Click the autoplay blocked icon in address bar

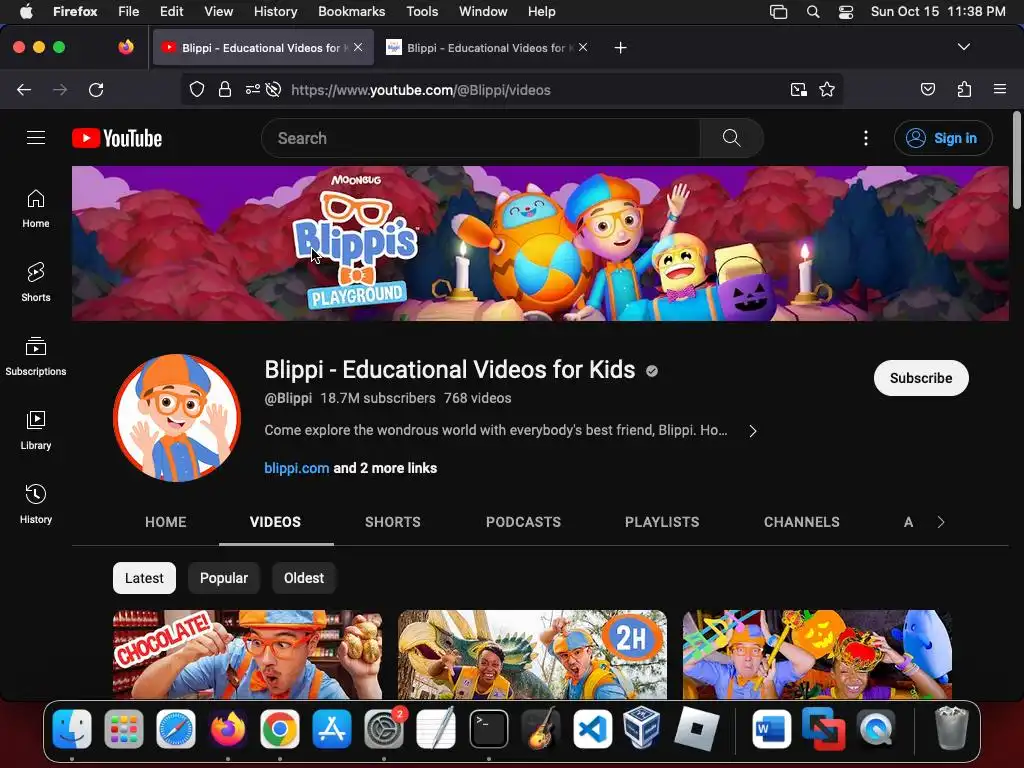[274, 89]
